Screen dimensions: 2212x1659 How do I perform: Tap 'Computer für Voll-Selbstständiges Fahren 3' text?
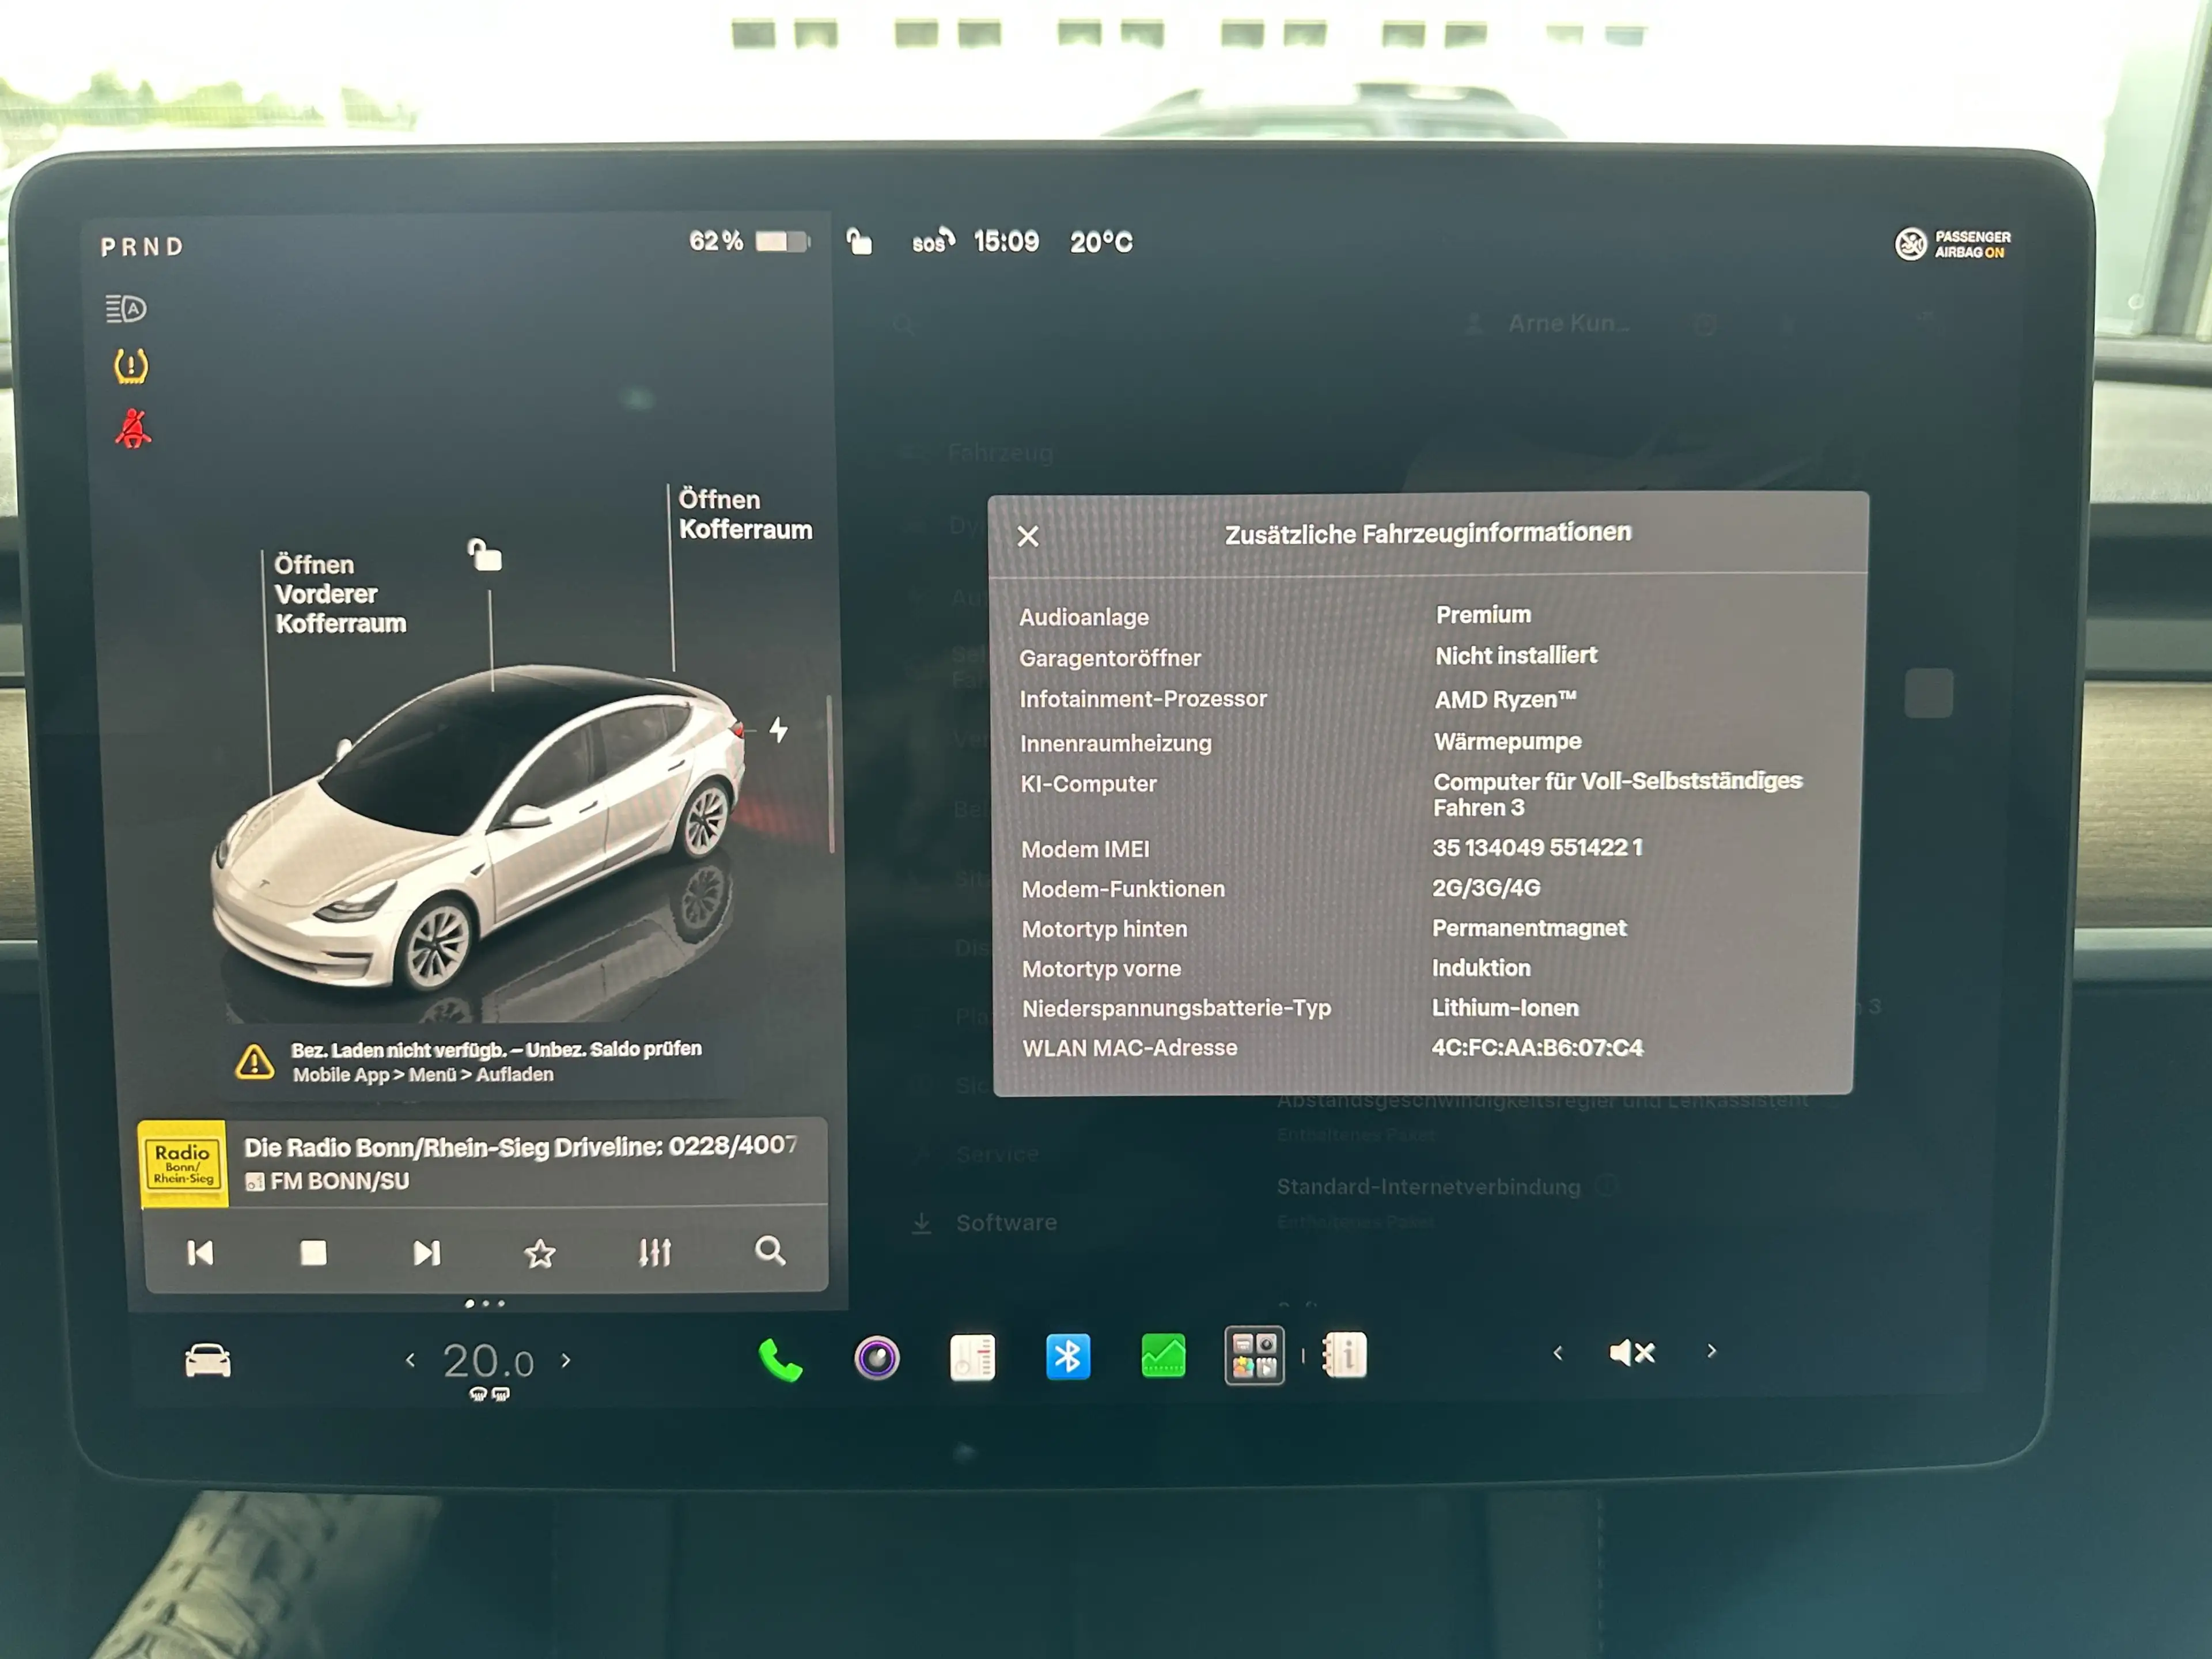[x=1617, y=794]
